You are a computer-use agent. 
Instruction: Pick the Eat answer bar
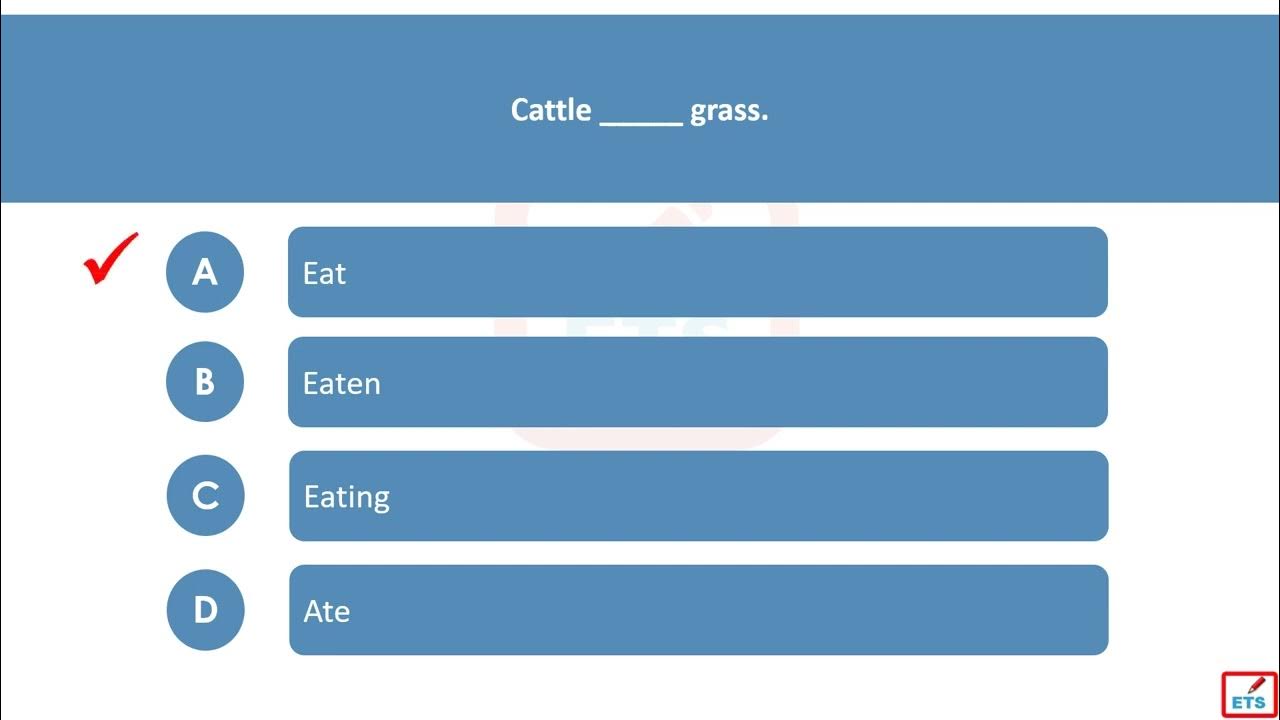click(x=698, y=272)
